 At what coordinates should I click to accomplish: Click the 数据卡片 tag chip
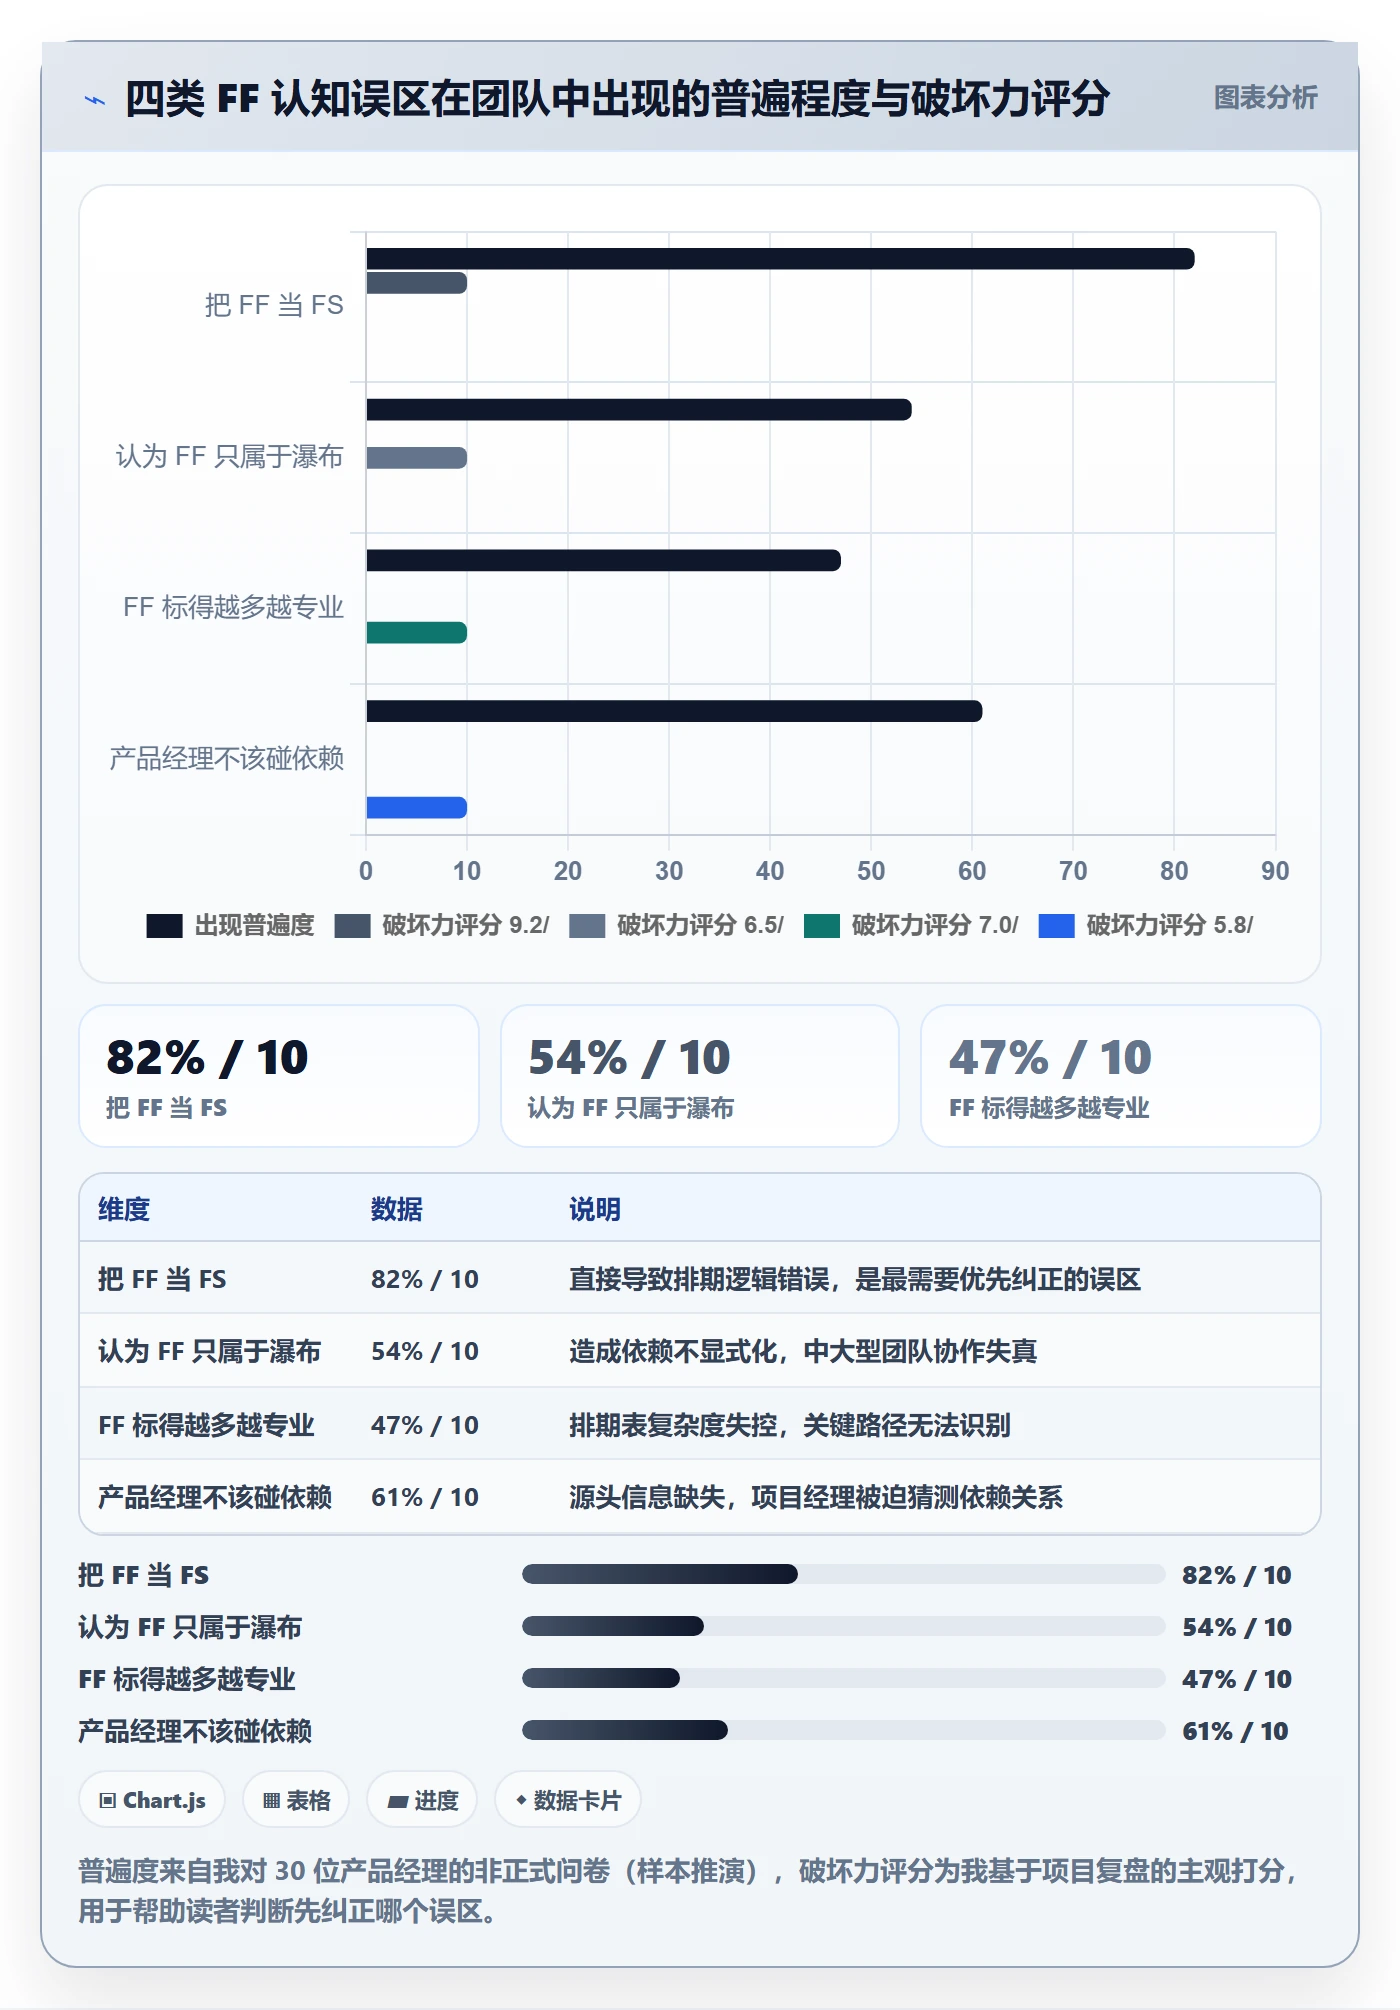point(568,1800)
